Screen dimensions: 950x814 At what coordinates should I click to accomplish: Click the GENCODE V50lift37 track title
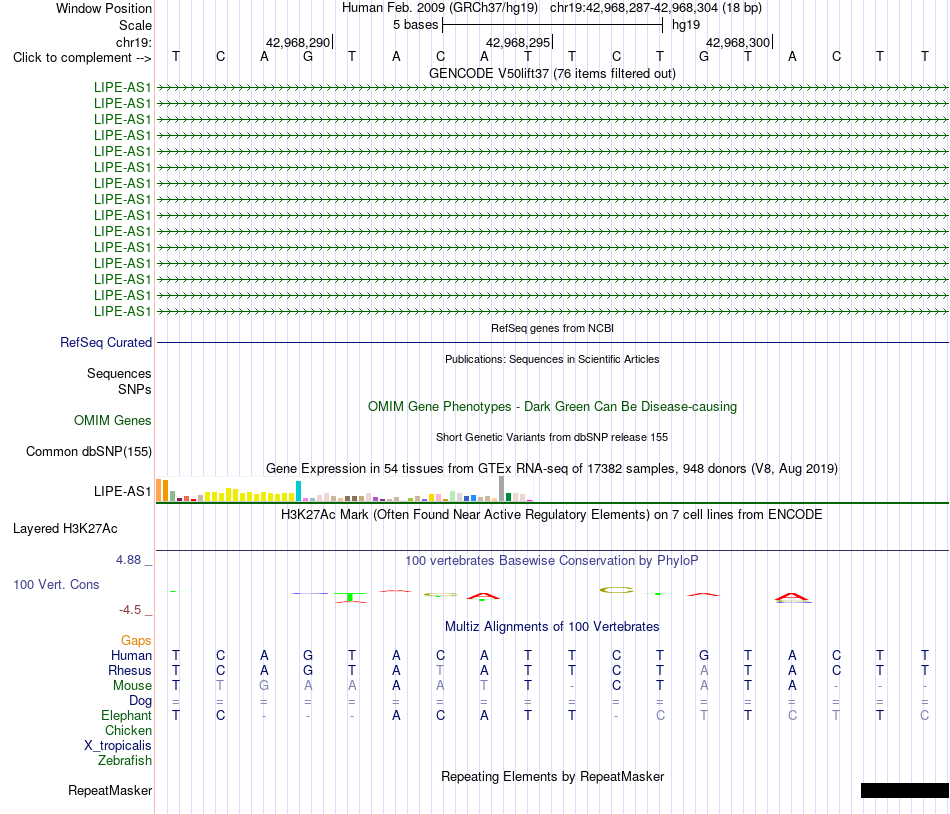point(552,73)
